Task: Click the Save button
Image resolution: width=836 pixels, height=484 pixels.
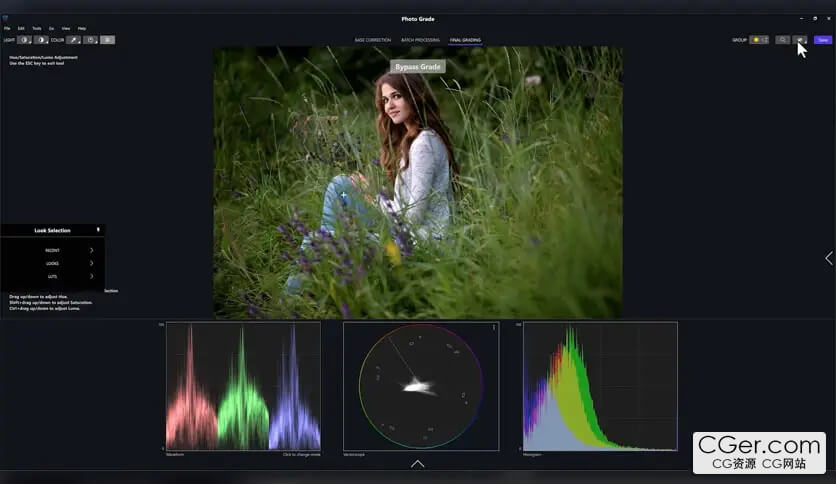Action: coord(822,40)
